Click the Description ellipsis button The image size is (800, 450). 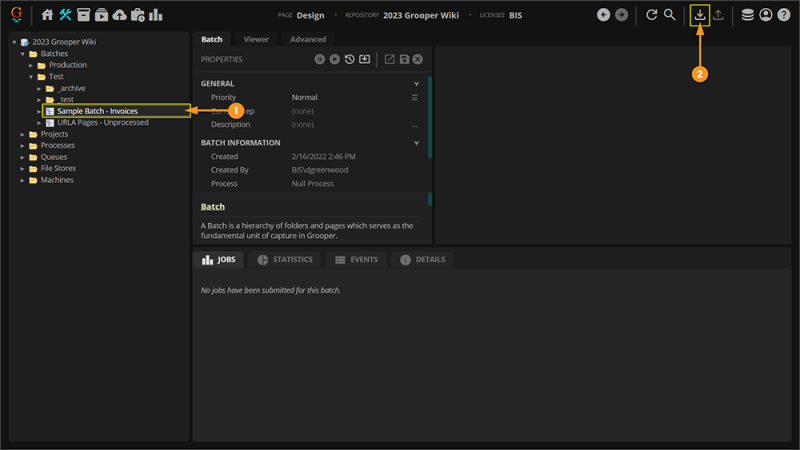click(x=414, y=124)
